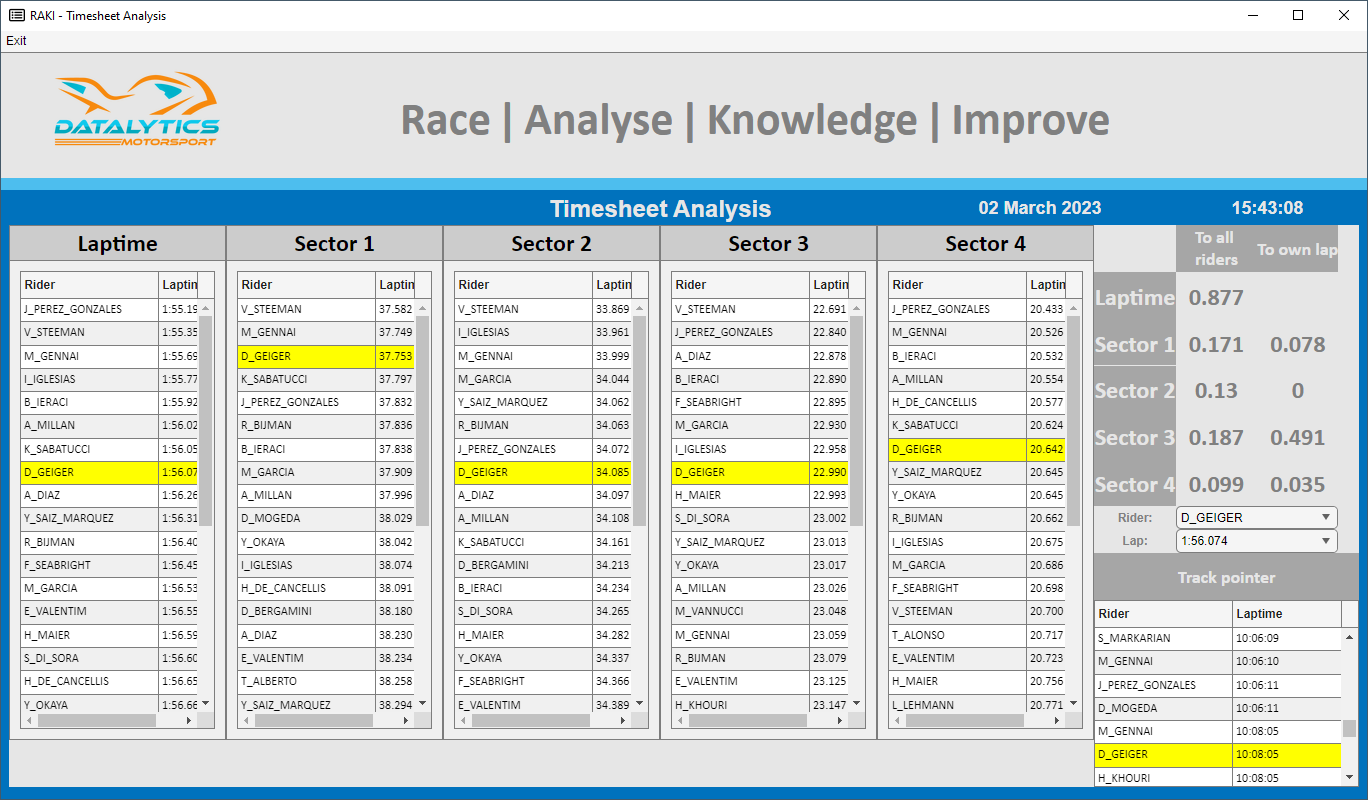Click the RAKI app icon in title bar
Image resolution: width=1368 pixels, height=800 pixels.
[x=16, y=15]
